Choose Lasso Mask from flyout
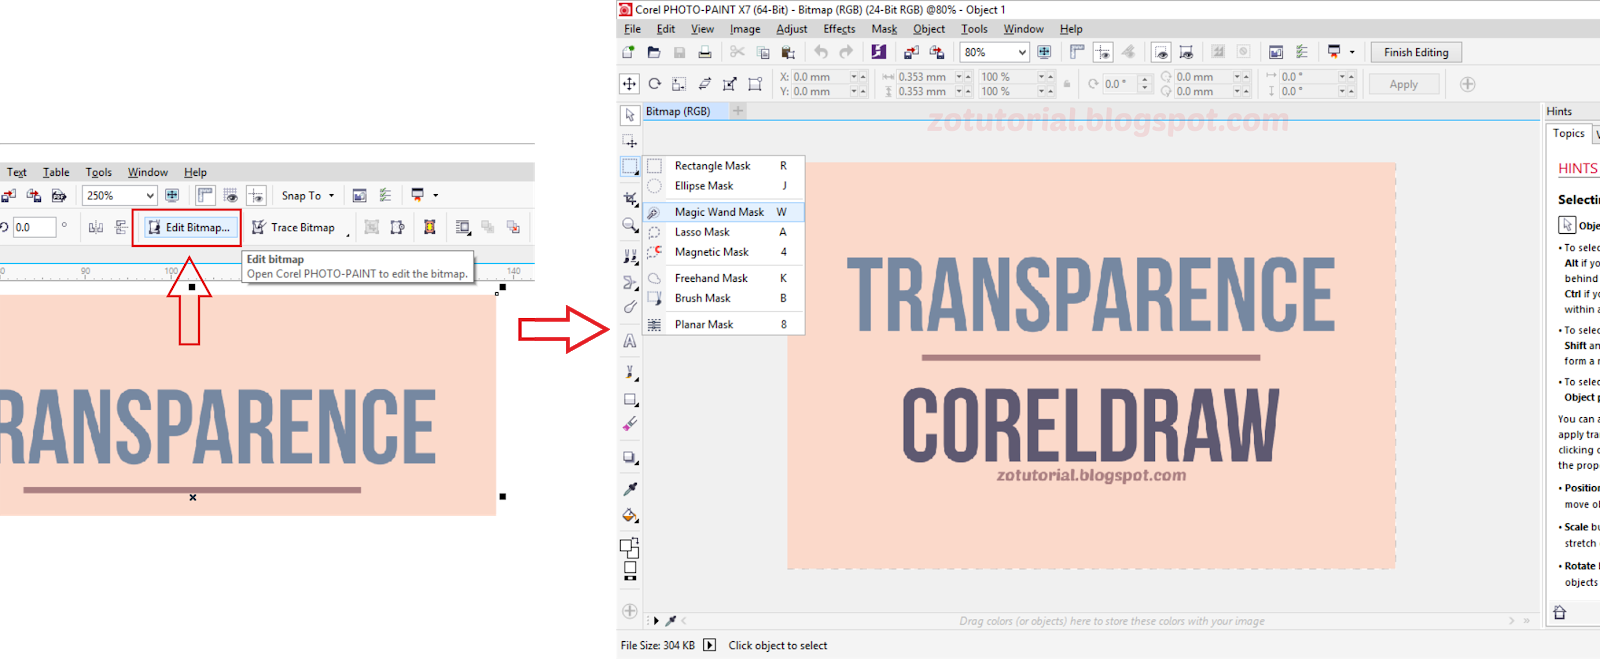 coord(723,232)
